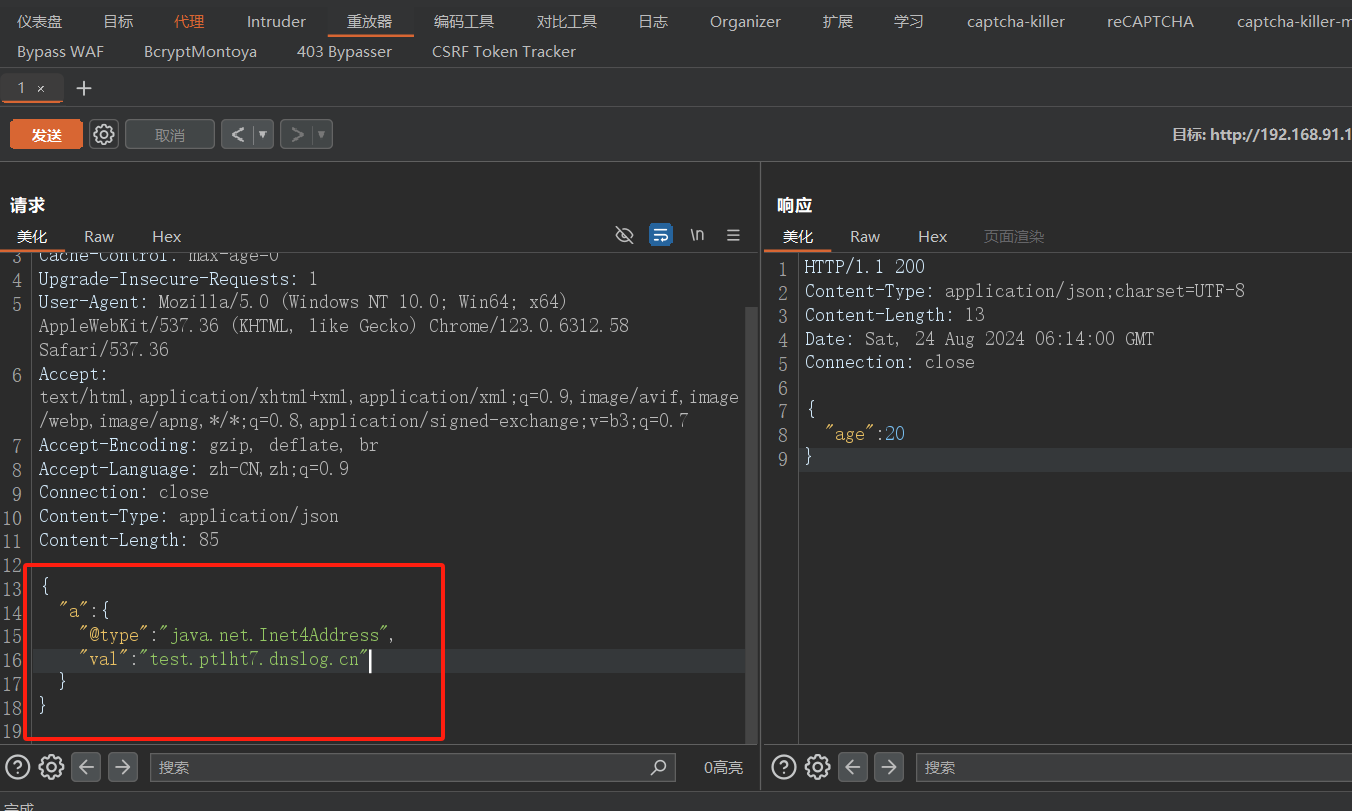Open the 日志 logger tab
The image size is (1352, 811).
[x=653, y=21]
